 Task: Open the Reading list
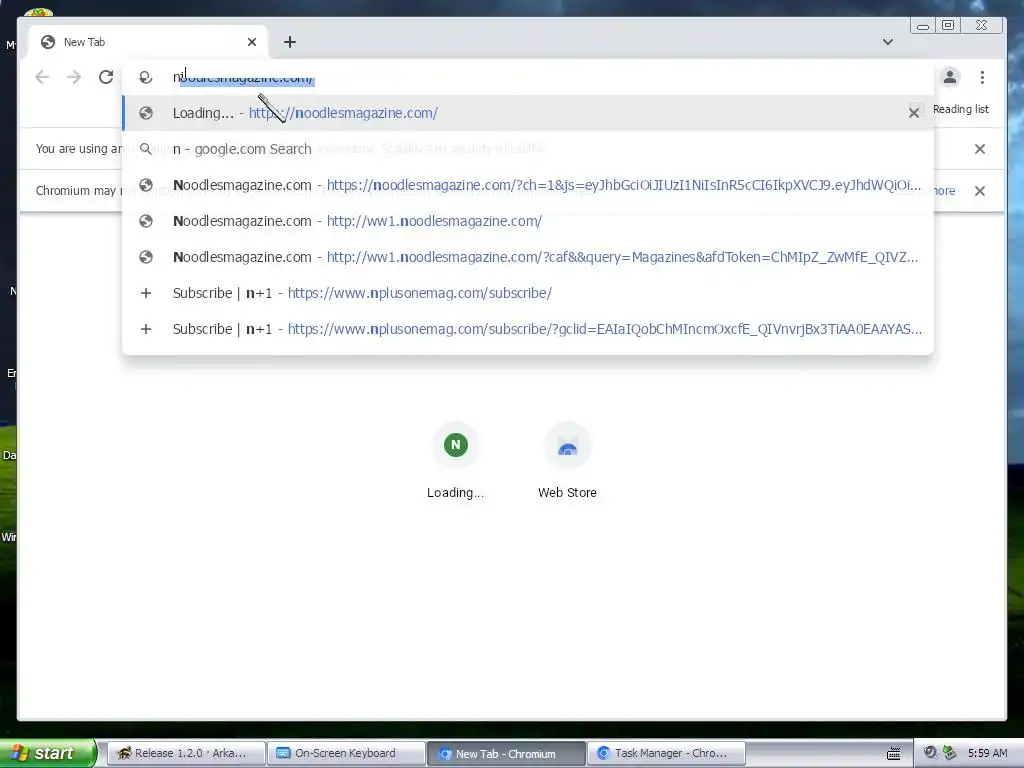961,109
